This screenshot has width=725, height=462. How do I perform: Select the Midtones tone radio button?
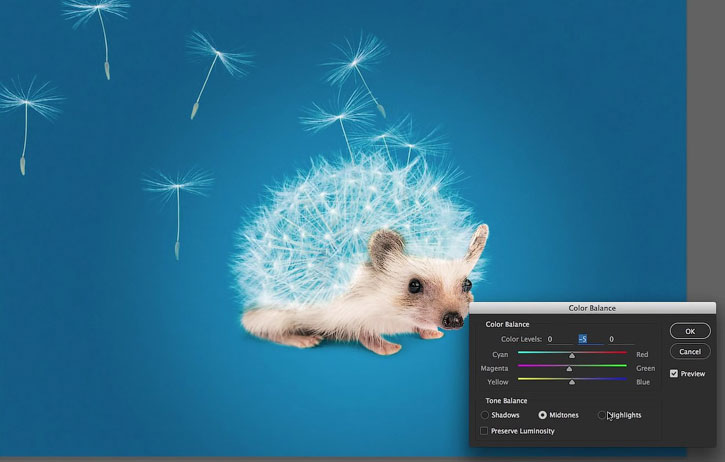(542, 415)
